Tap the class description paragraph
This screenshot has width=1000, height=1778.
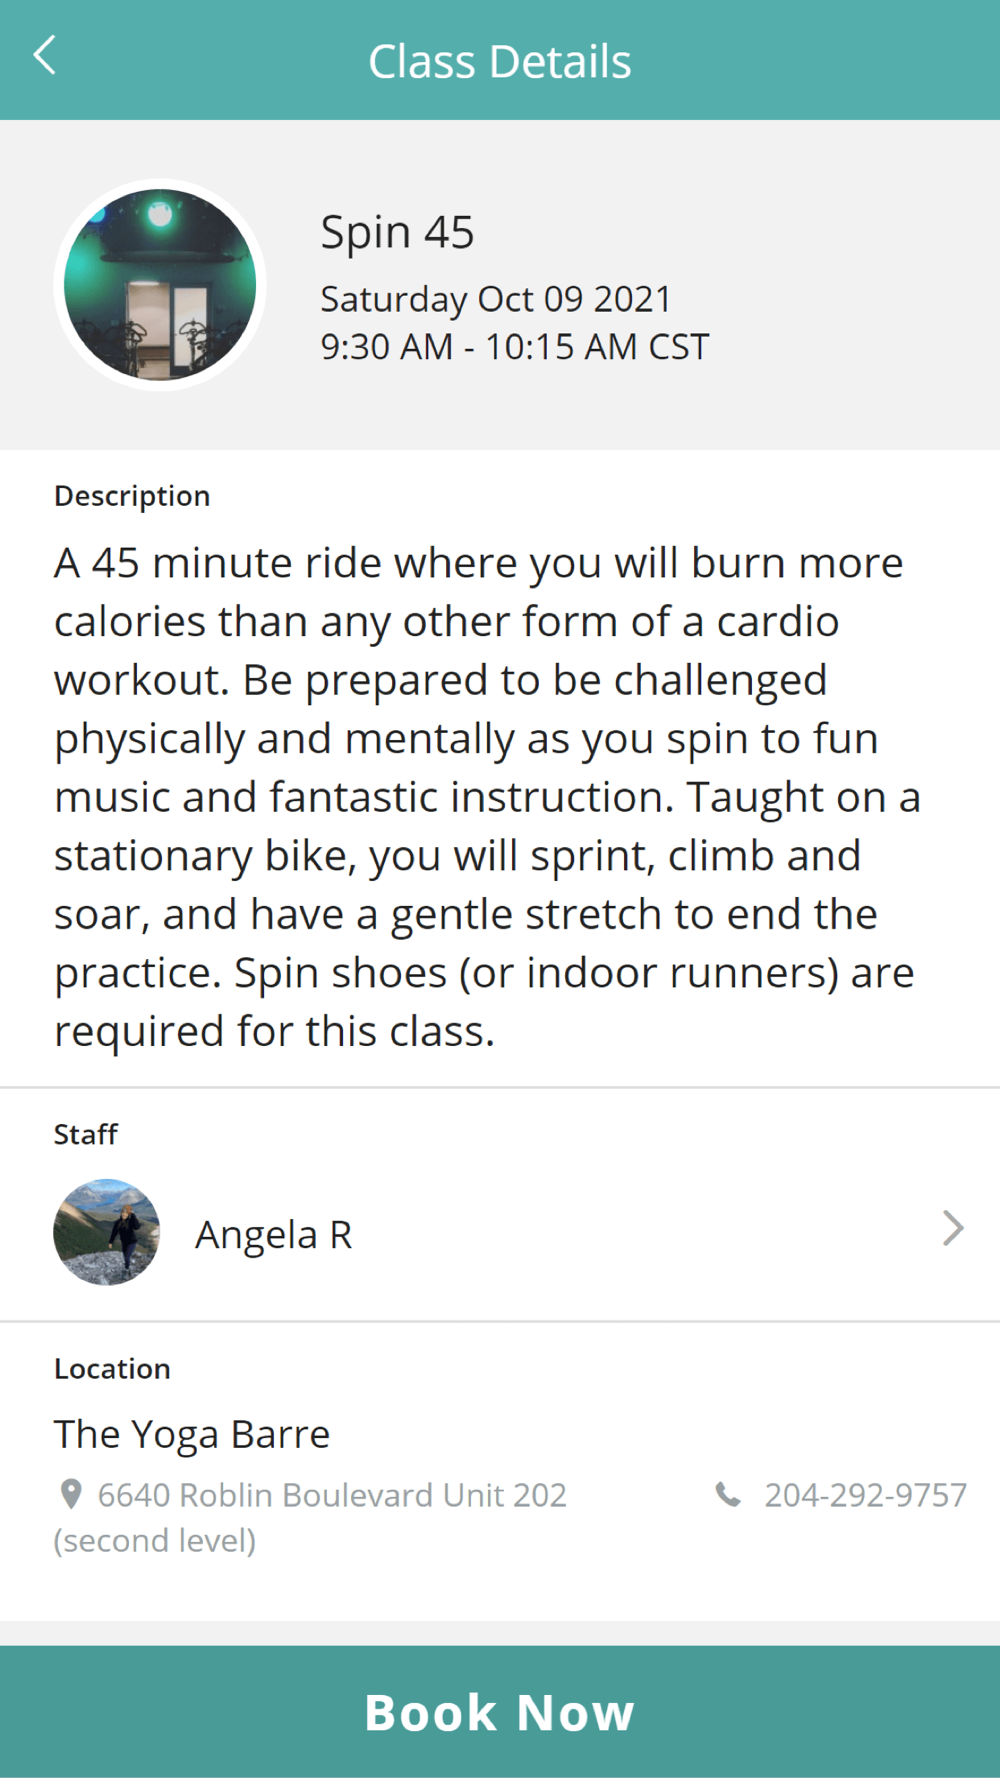pyautogui.click(x=487, y=797)
